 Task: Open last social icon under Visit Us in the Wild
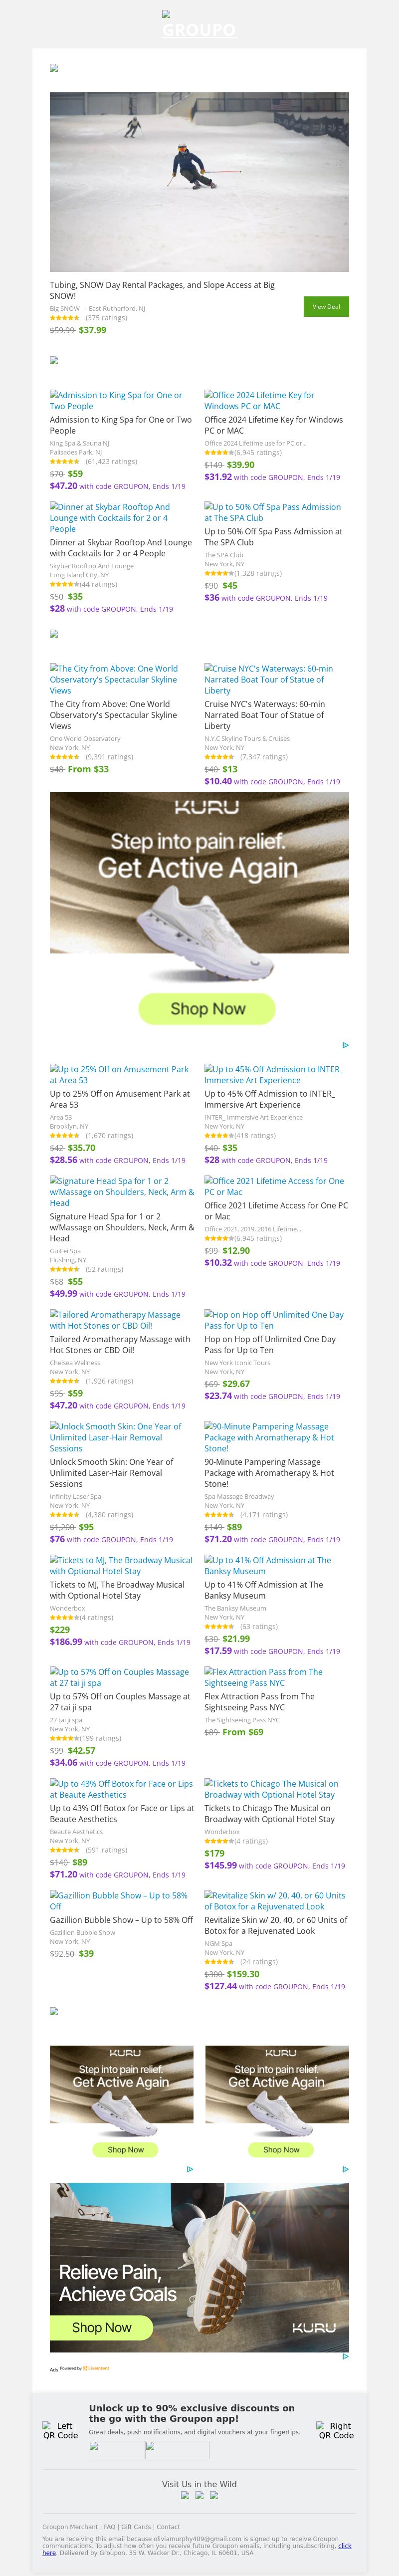click(x=214, y=2495)
